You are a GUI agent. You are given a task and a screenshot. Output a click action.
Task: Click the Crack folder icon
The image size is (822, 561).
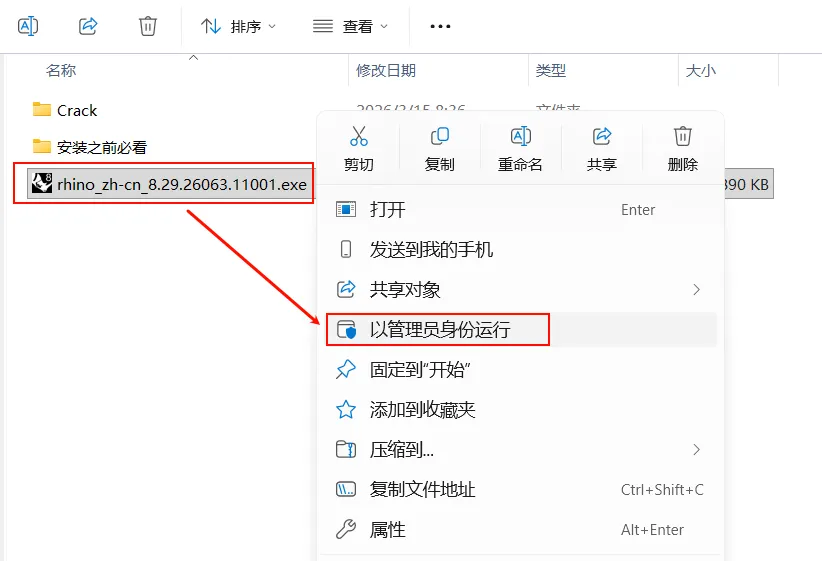click(x=41, y=110)
